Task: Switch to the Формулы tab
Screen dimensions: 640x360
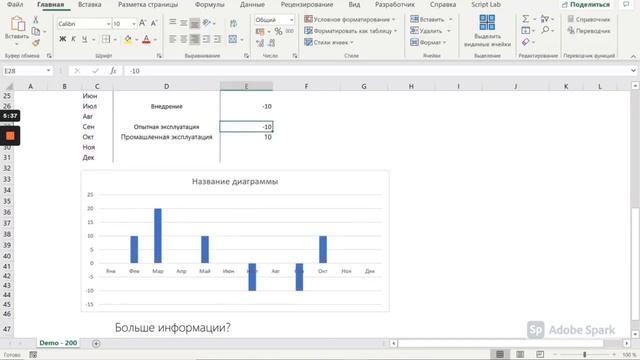Action: 209,4
